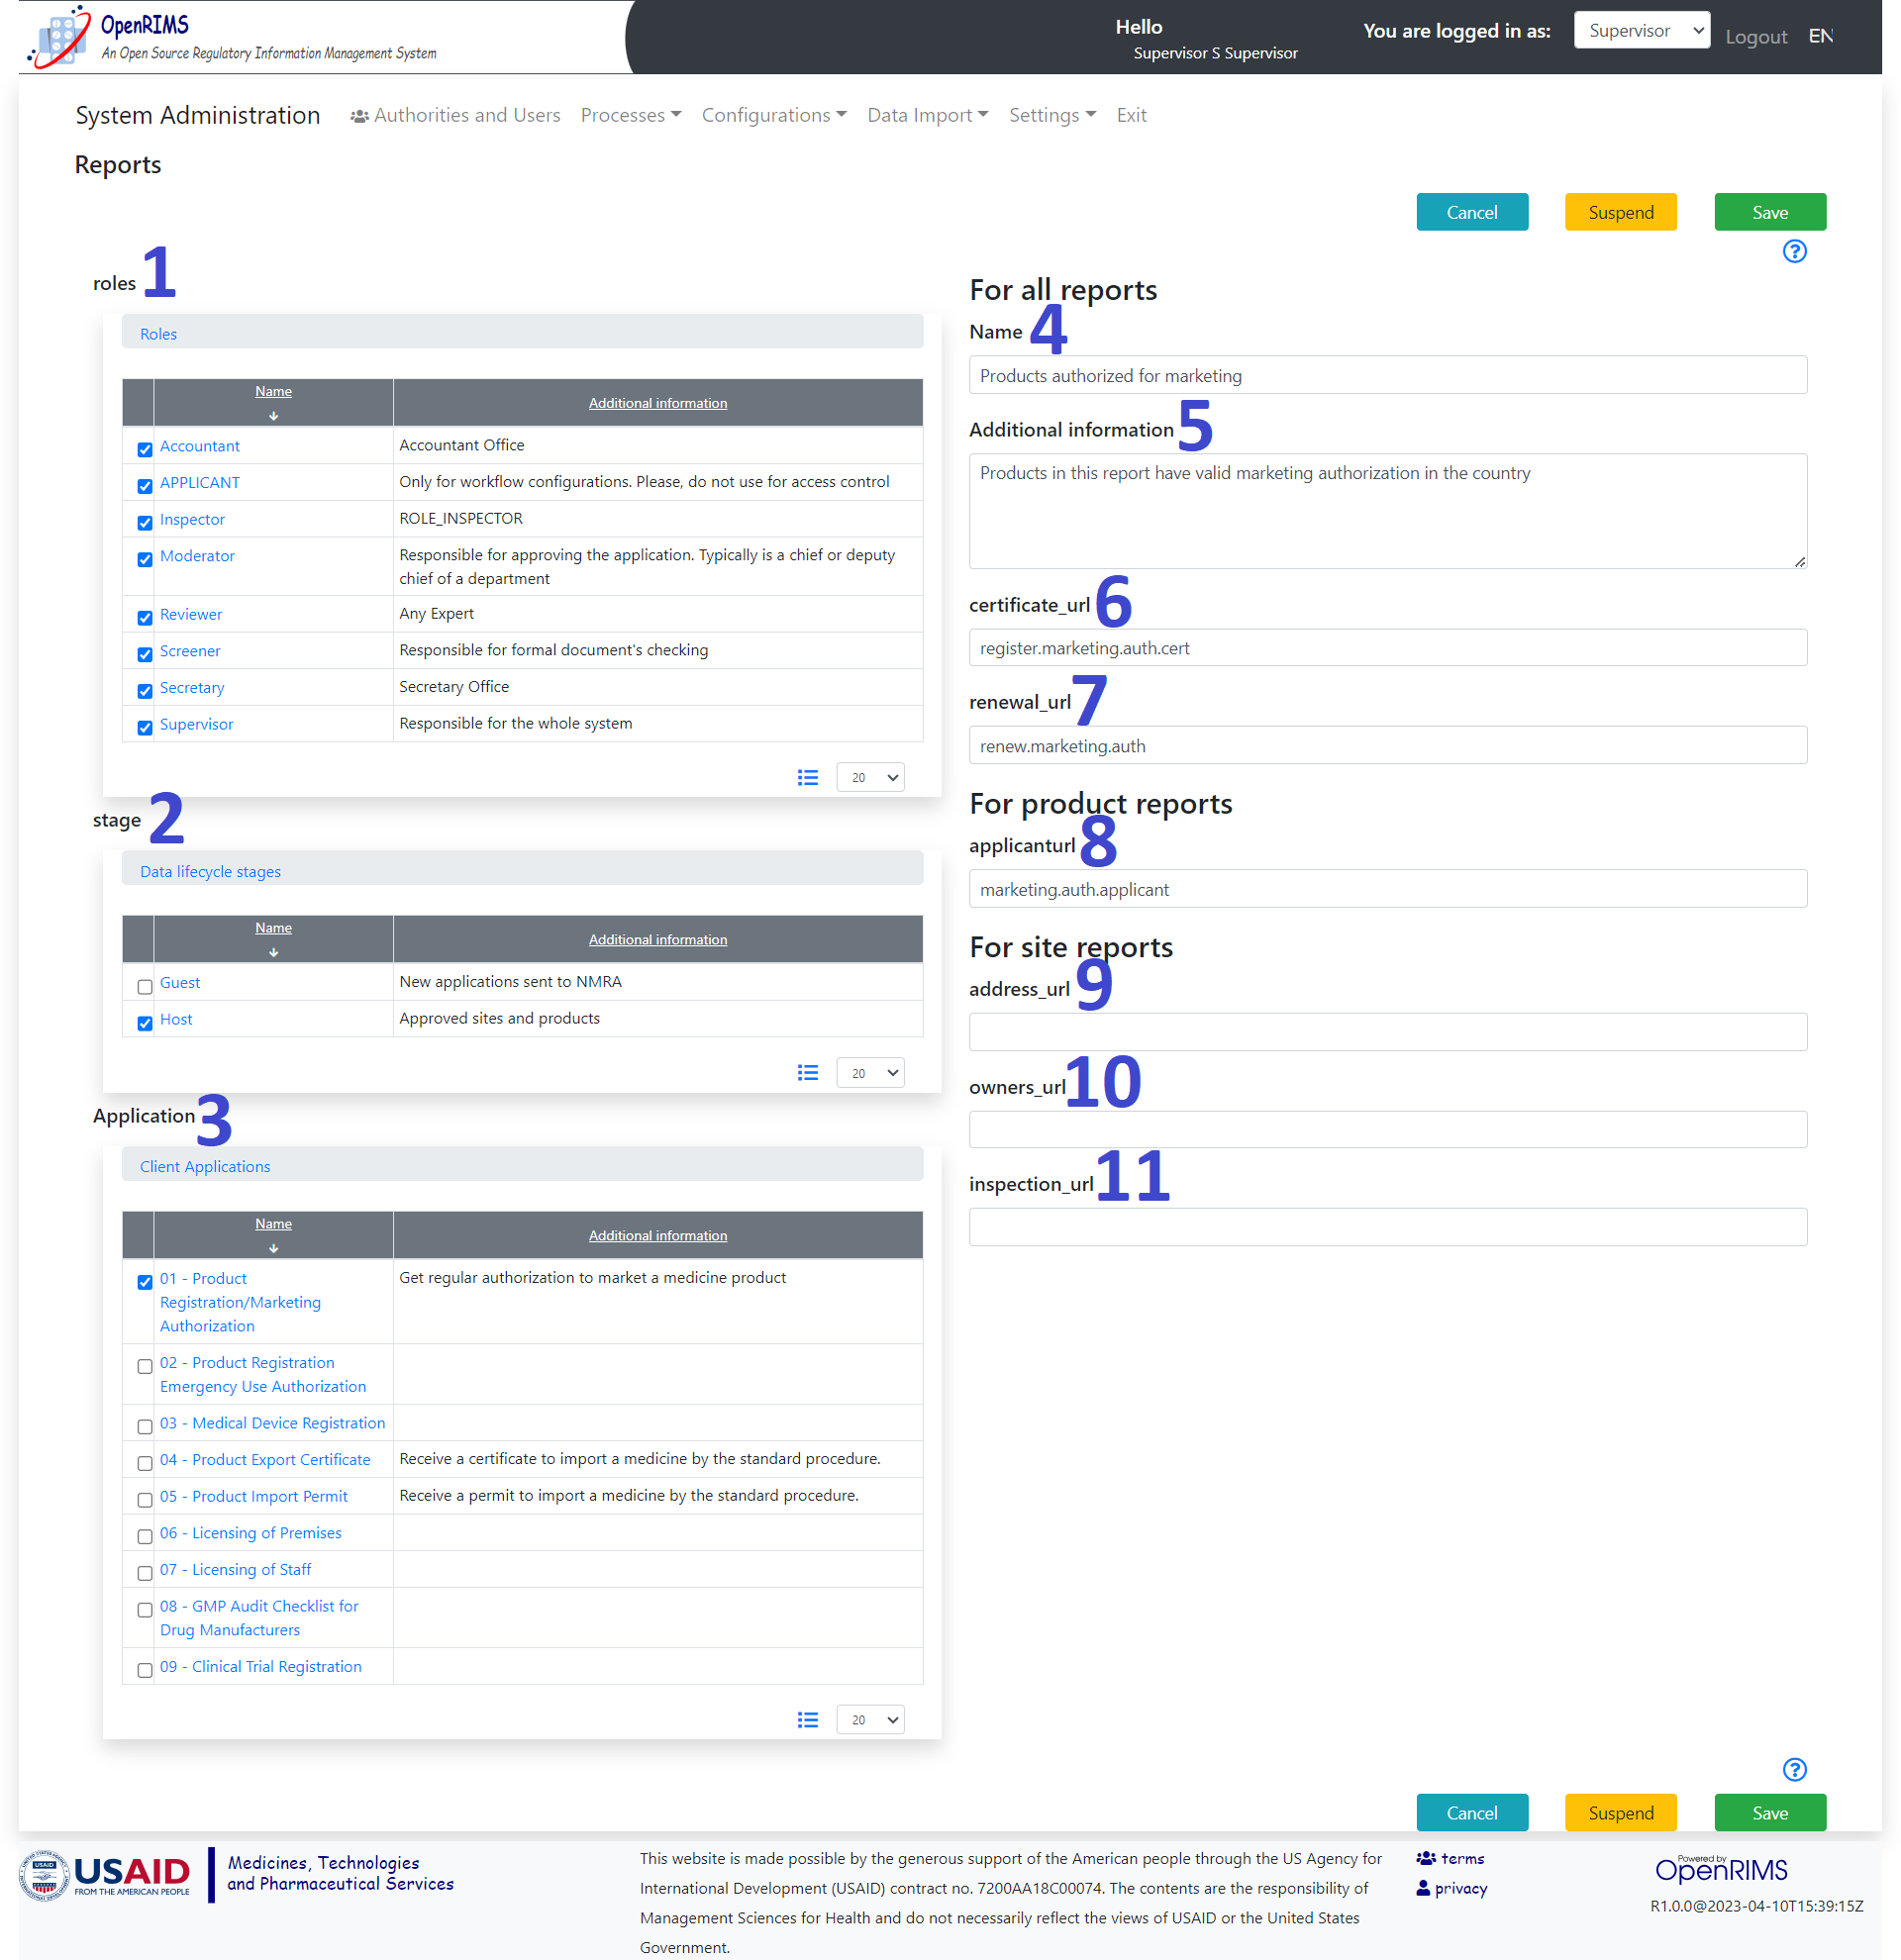Click the empty address_url field
The width and height of the screenshot is (1901, 1960).
1387,1032
